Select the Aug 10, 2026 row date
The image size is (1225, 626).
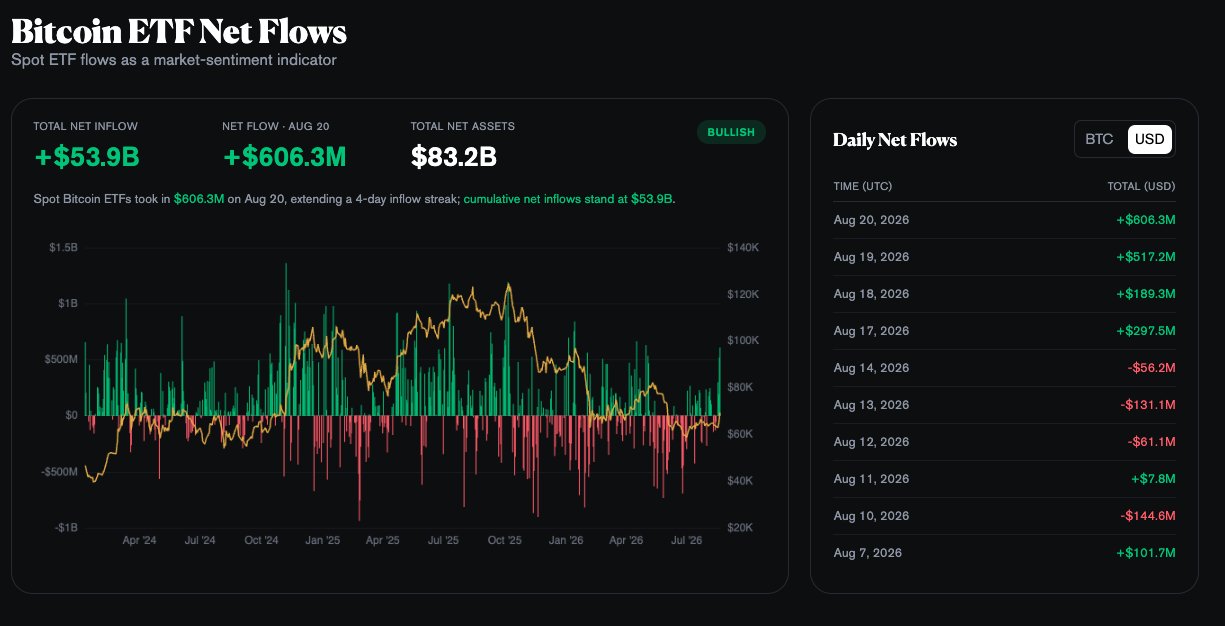coord(871,516)
